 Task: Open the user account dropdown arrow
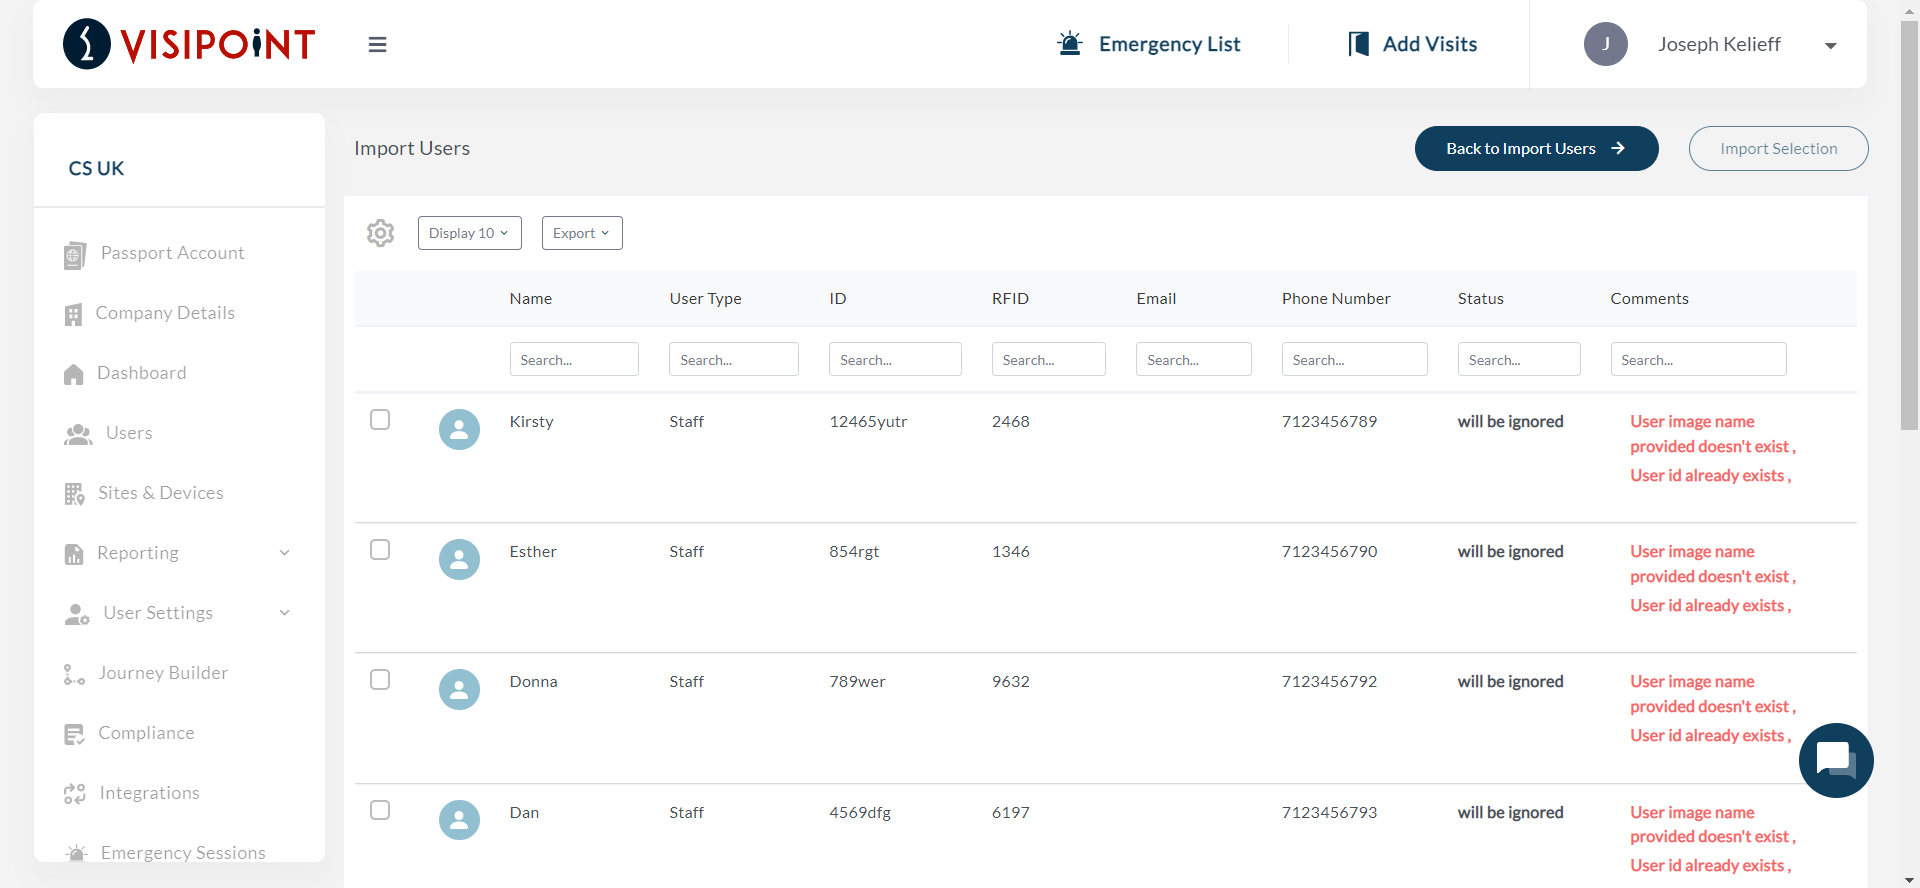[x=1830, y=46]
